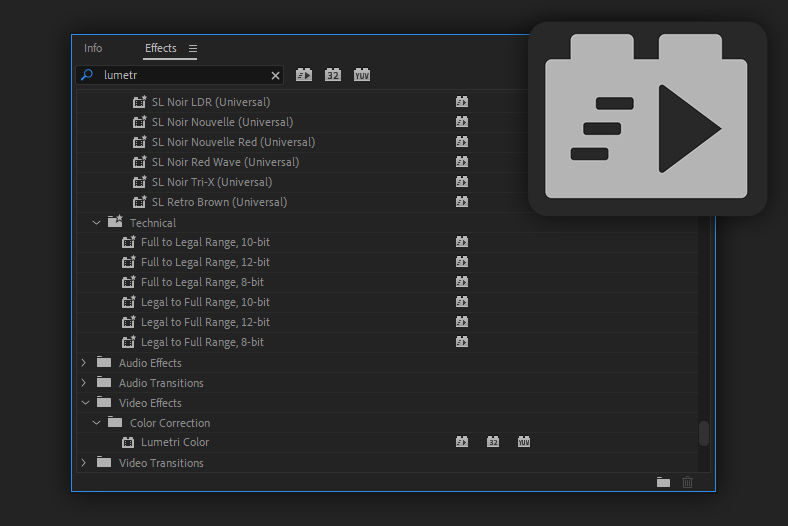Switch to the Info tab

coord(93,48)
